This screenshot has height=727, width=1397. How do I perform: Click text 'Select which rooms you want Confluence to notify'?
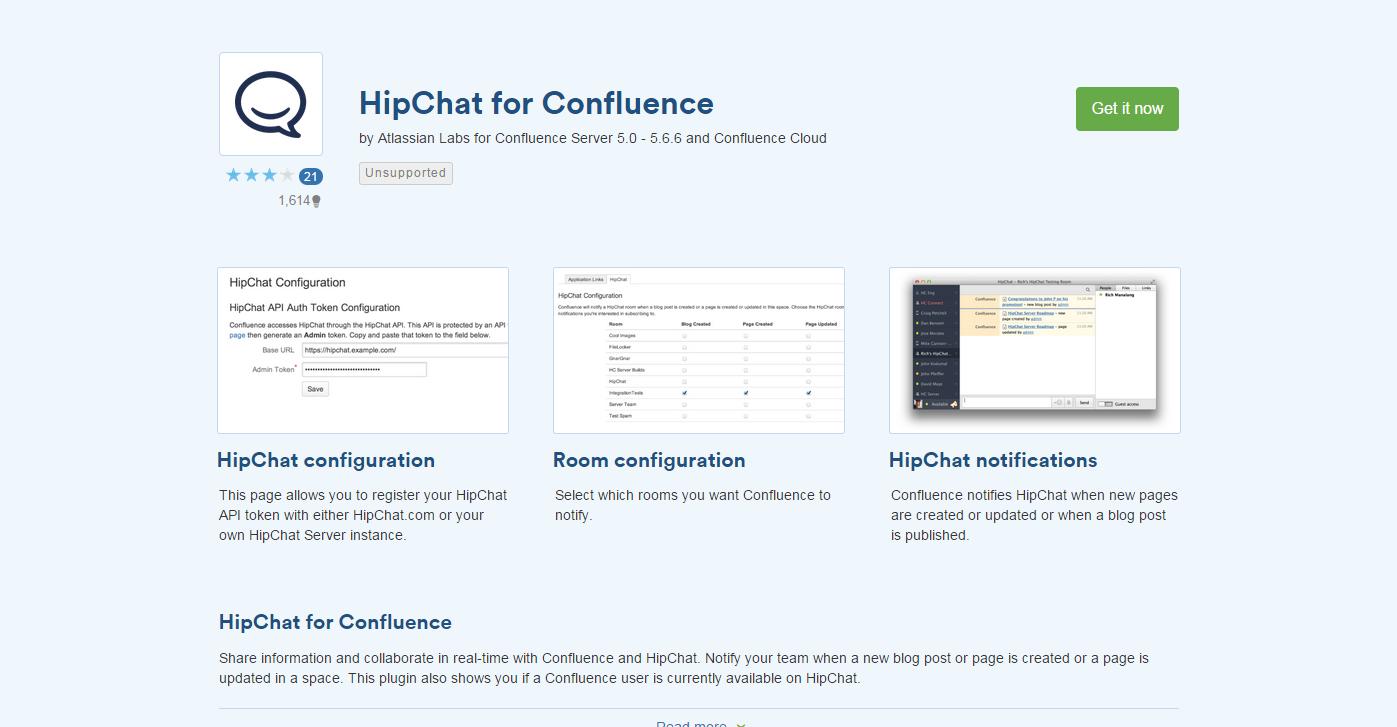point(693,505)
